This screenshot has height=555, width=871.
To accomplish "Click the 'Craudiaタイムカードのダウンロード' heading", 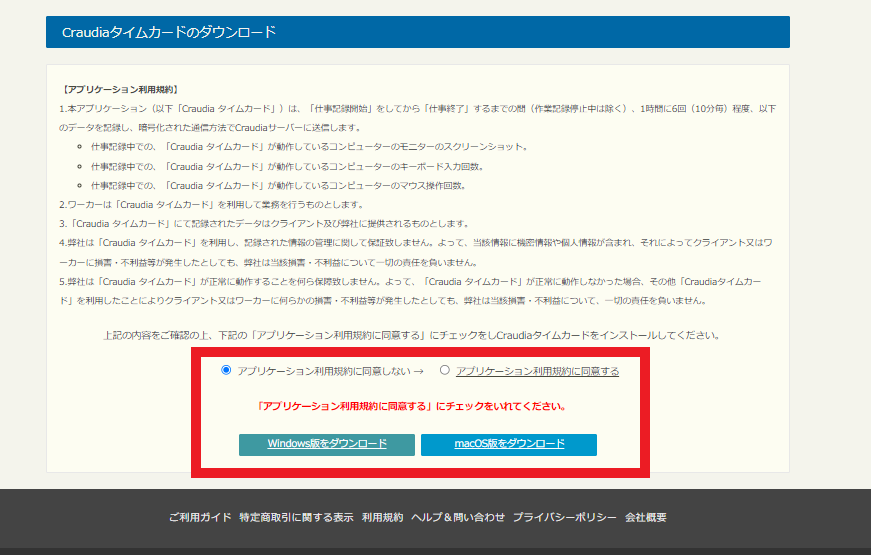I will (169, 32).
